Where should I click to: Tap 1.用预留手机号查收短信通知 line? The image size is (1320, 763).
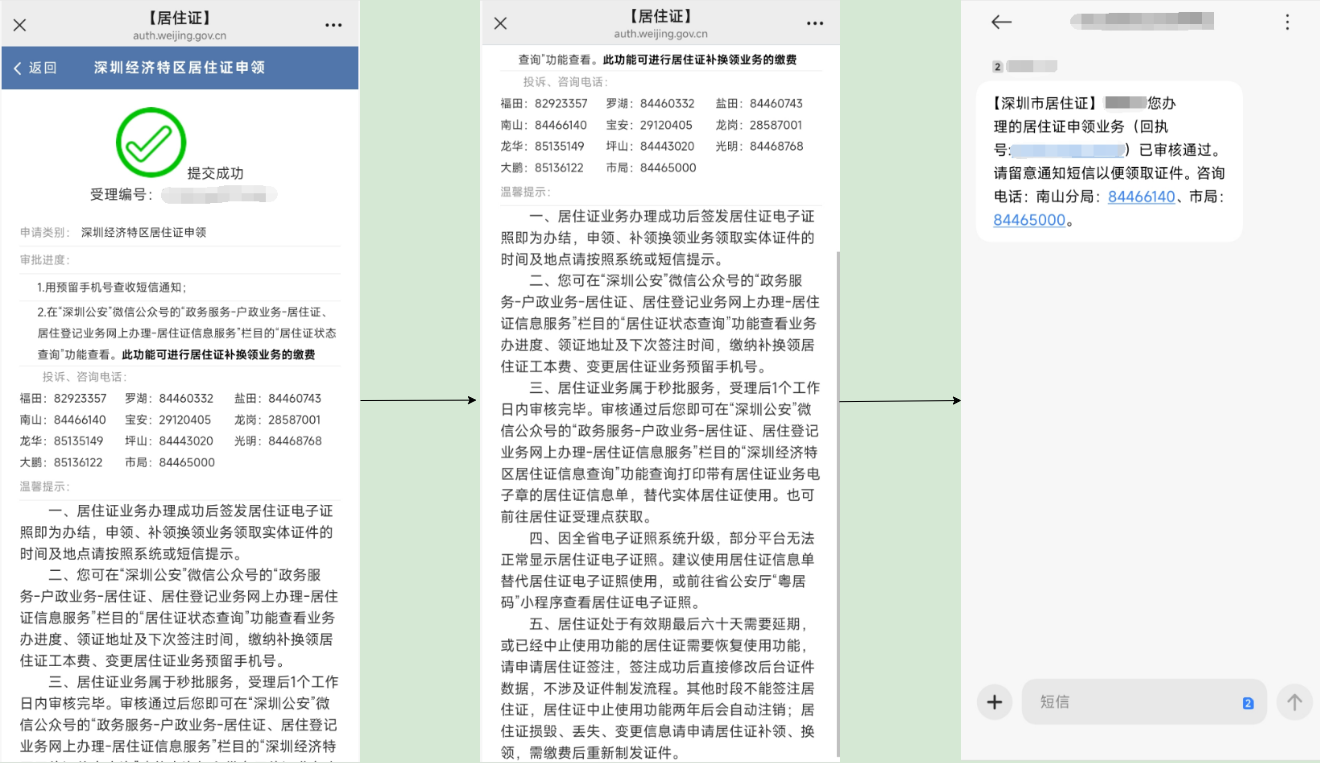click(x=111, y=287)
